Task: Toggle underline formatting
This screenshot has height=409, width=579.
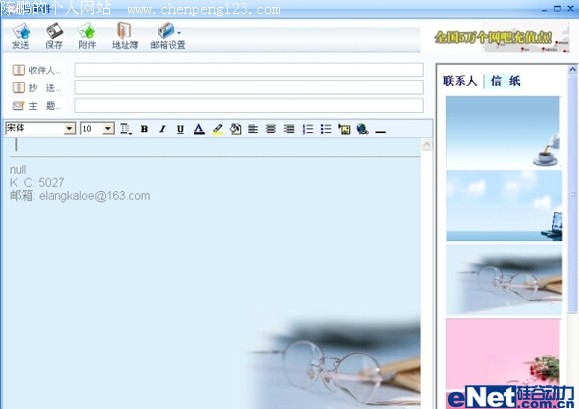Action: tap(180, 129)
